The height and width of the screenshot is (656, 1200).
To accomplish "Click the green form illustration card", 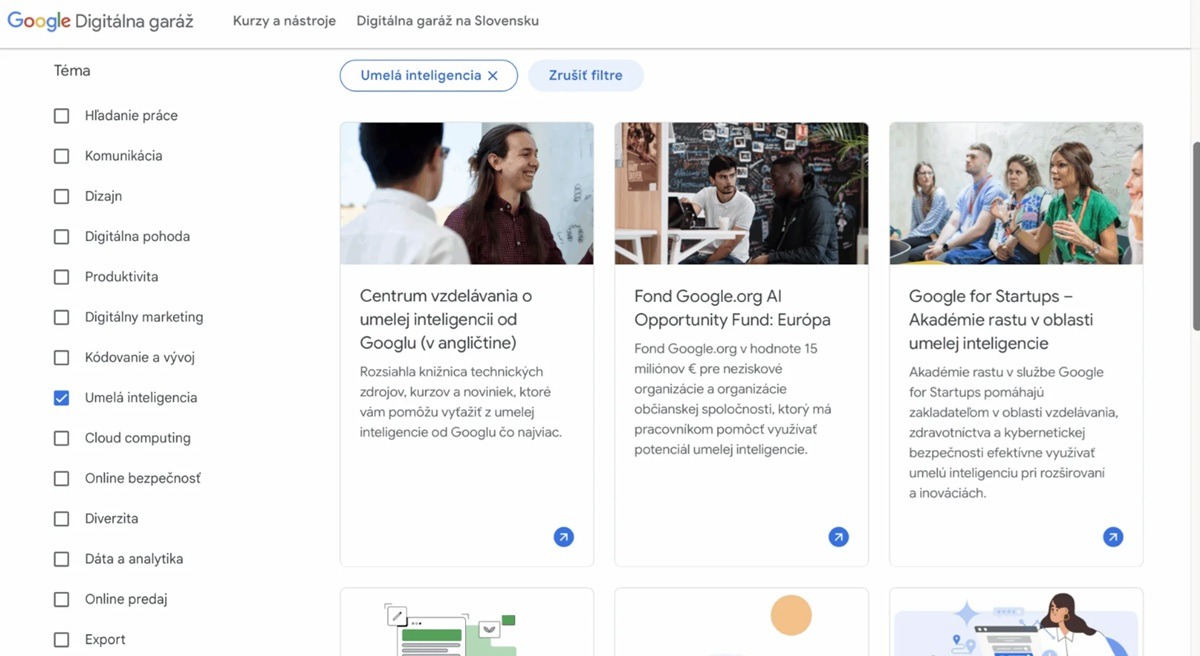I will click(x=467, y=622).
